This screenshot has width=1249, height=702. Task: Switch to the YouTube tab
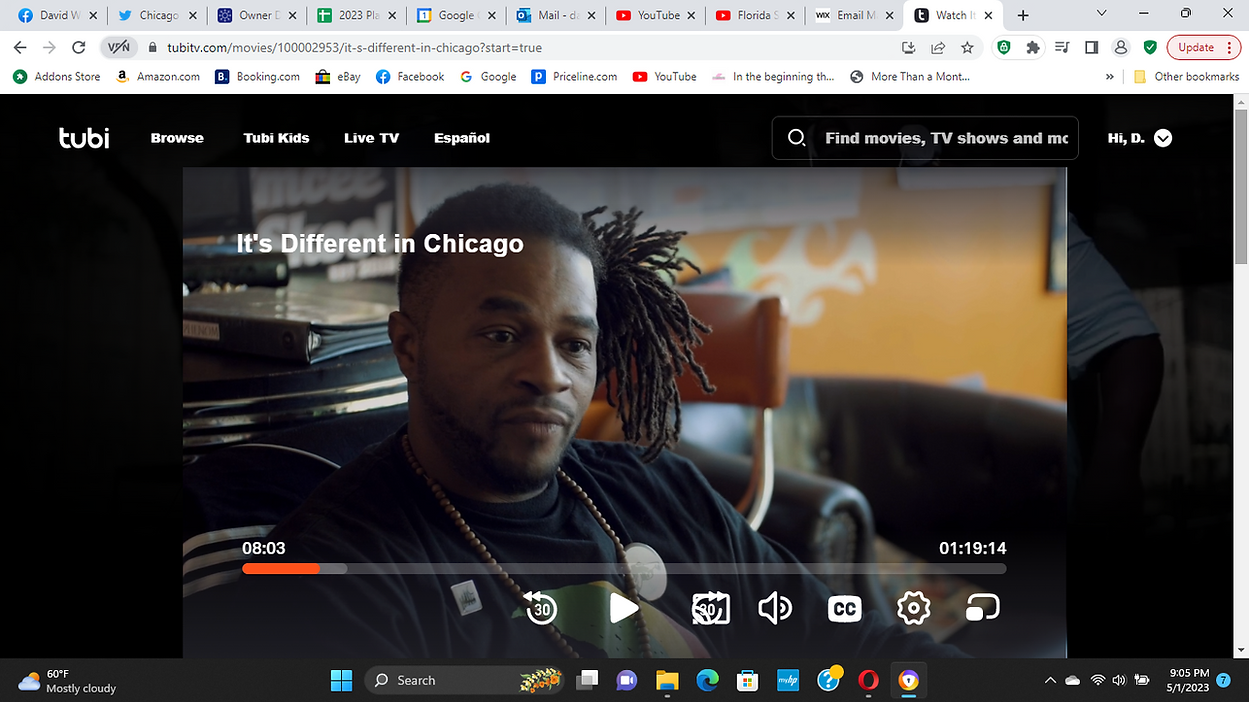coord(655,15)
